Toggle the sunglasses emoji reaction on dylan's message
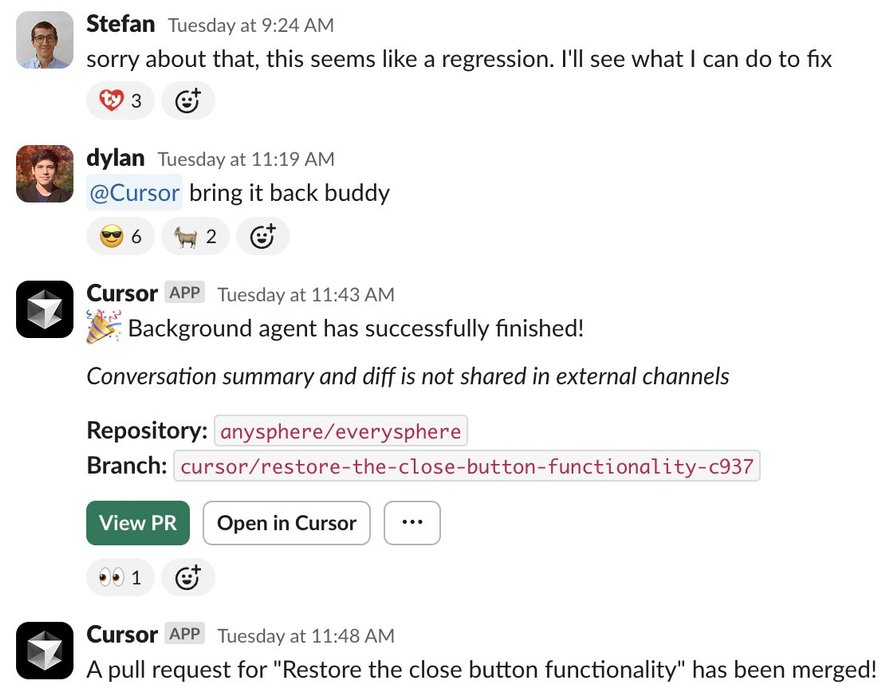Screen dimensions: 890x700 point(120,236)
